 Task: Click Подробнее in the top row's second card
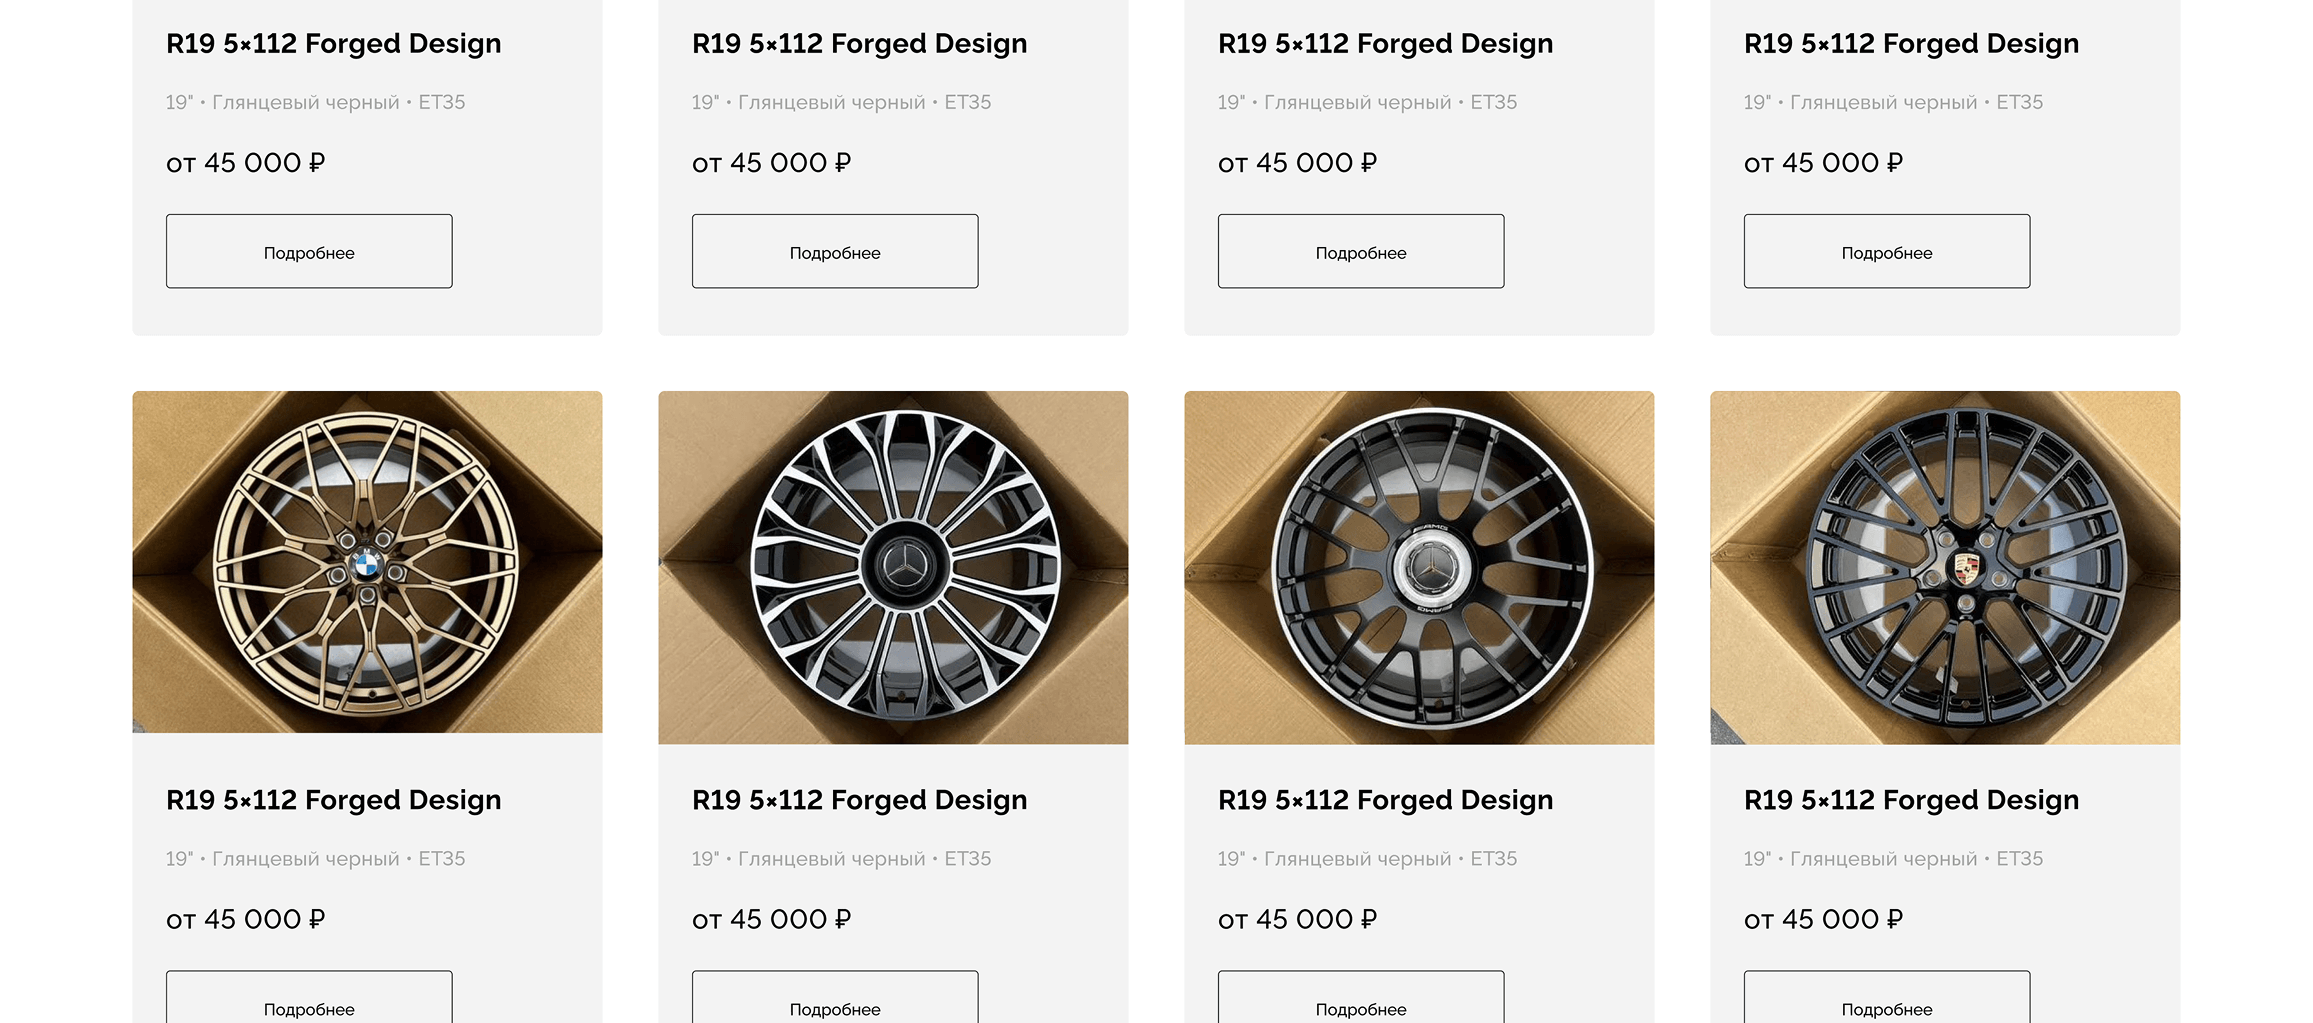[x=835, y=252]
